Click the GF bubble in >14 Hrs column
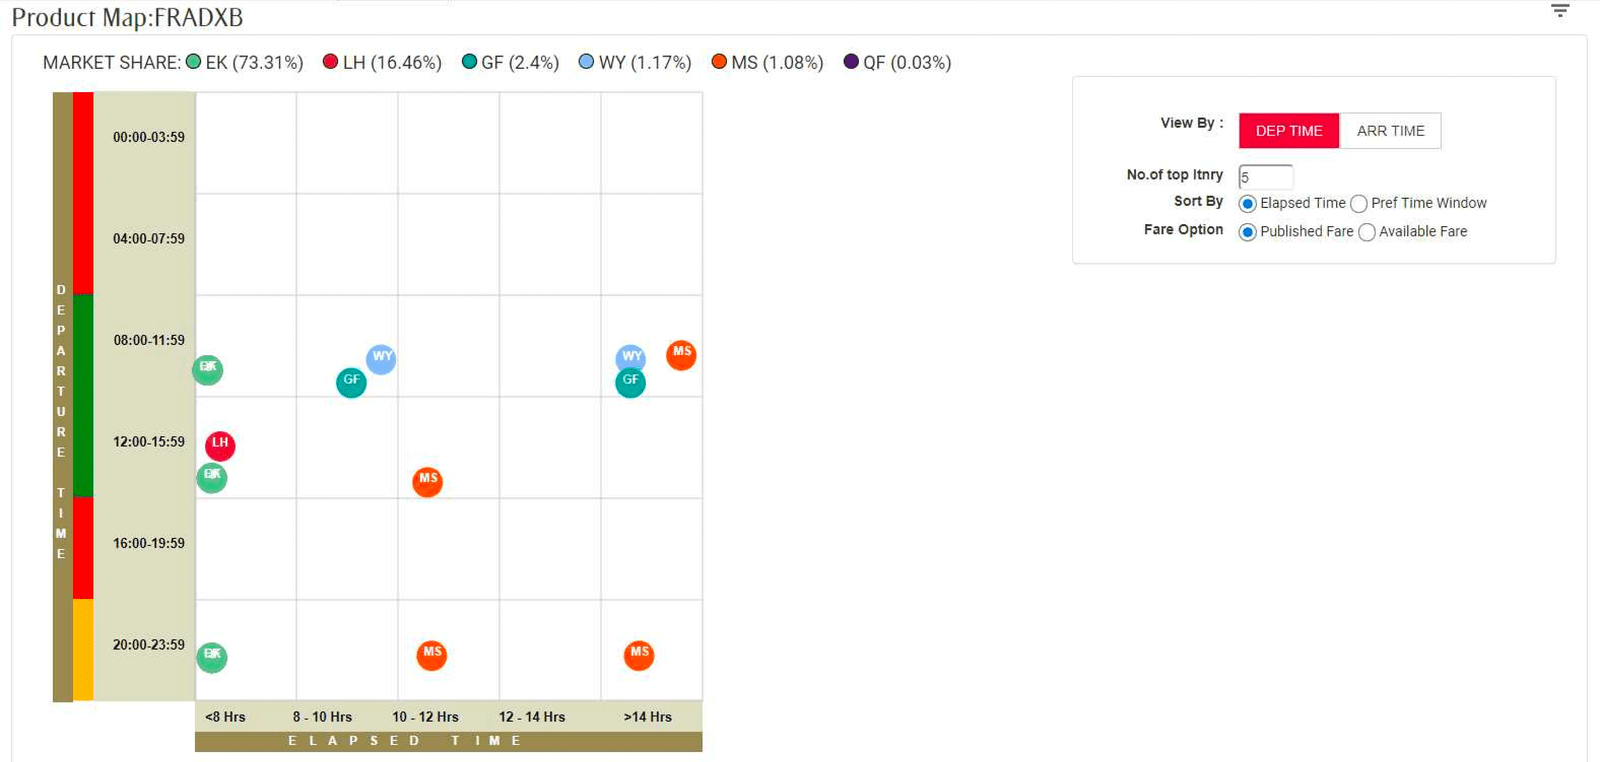Screen dimensions: 1600x762 pyautogui.click(x=630, y=382)
